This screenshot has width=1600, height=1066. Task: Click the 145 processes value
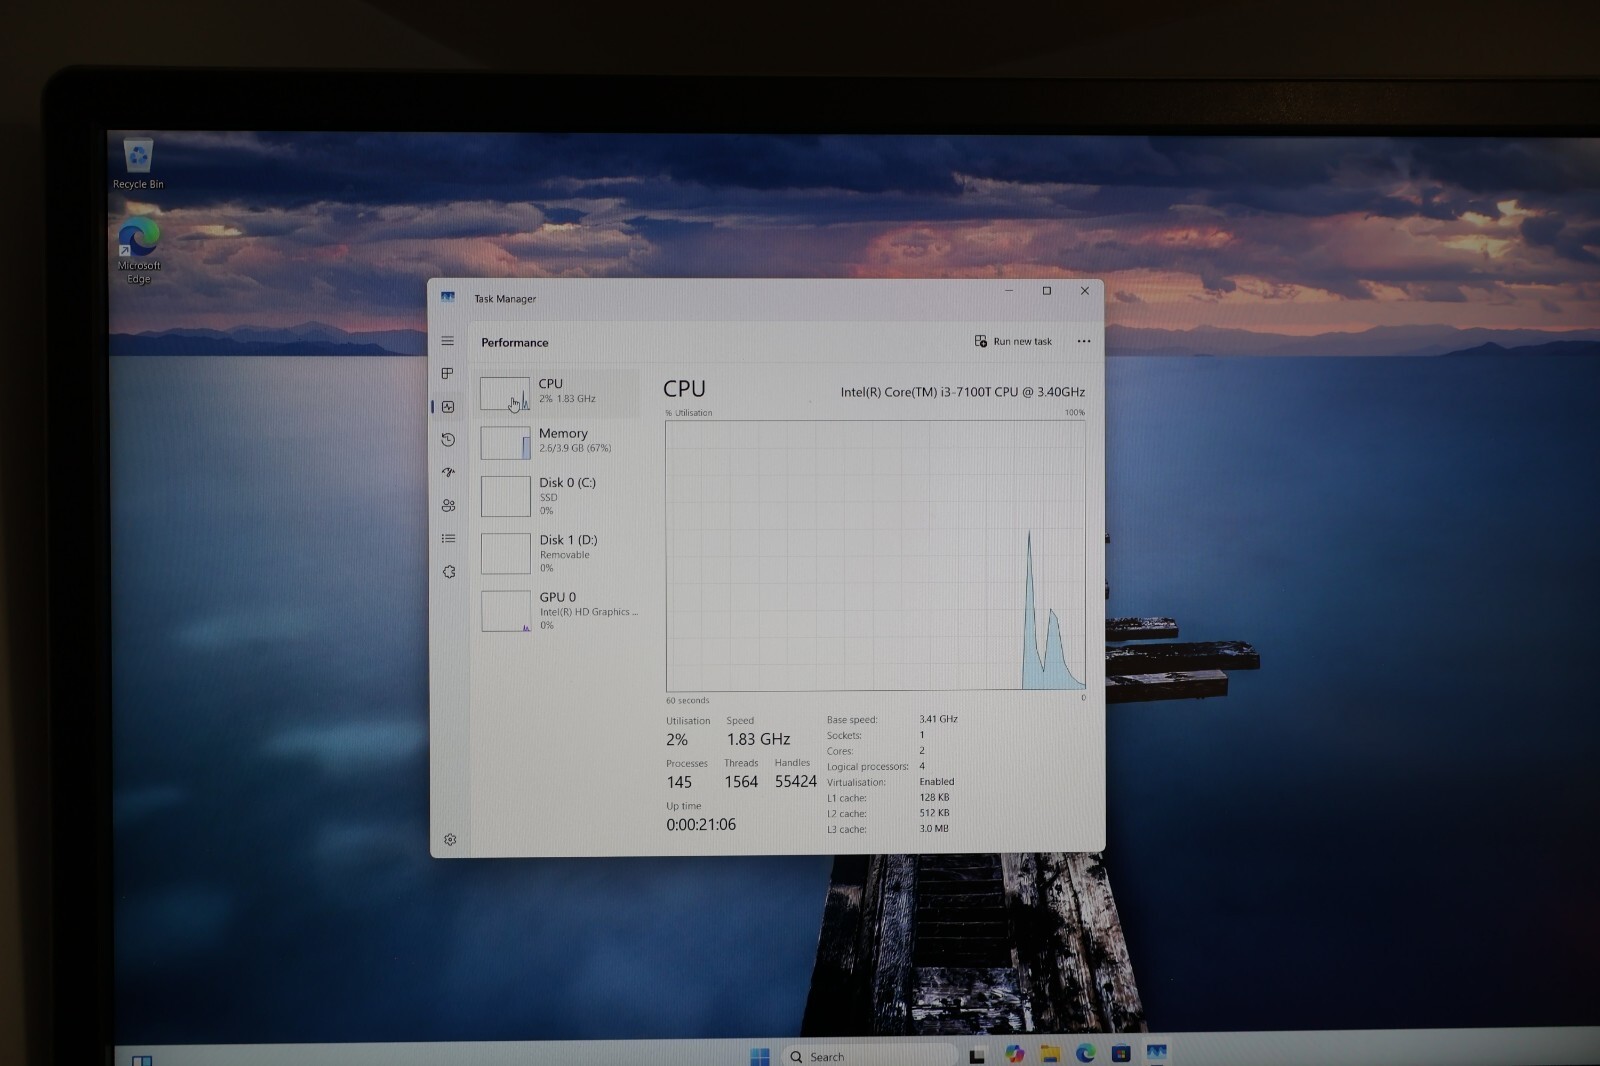679,782
